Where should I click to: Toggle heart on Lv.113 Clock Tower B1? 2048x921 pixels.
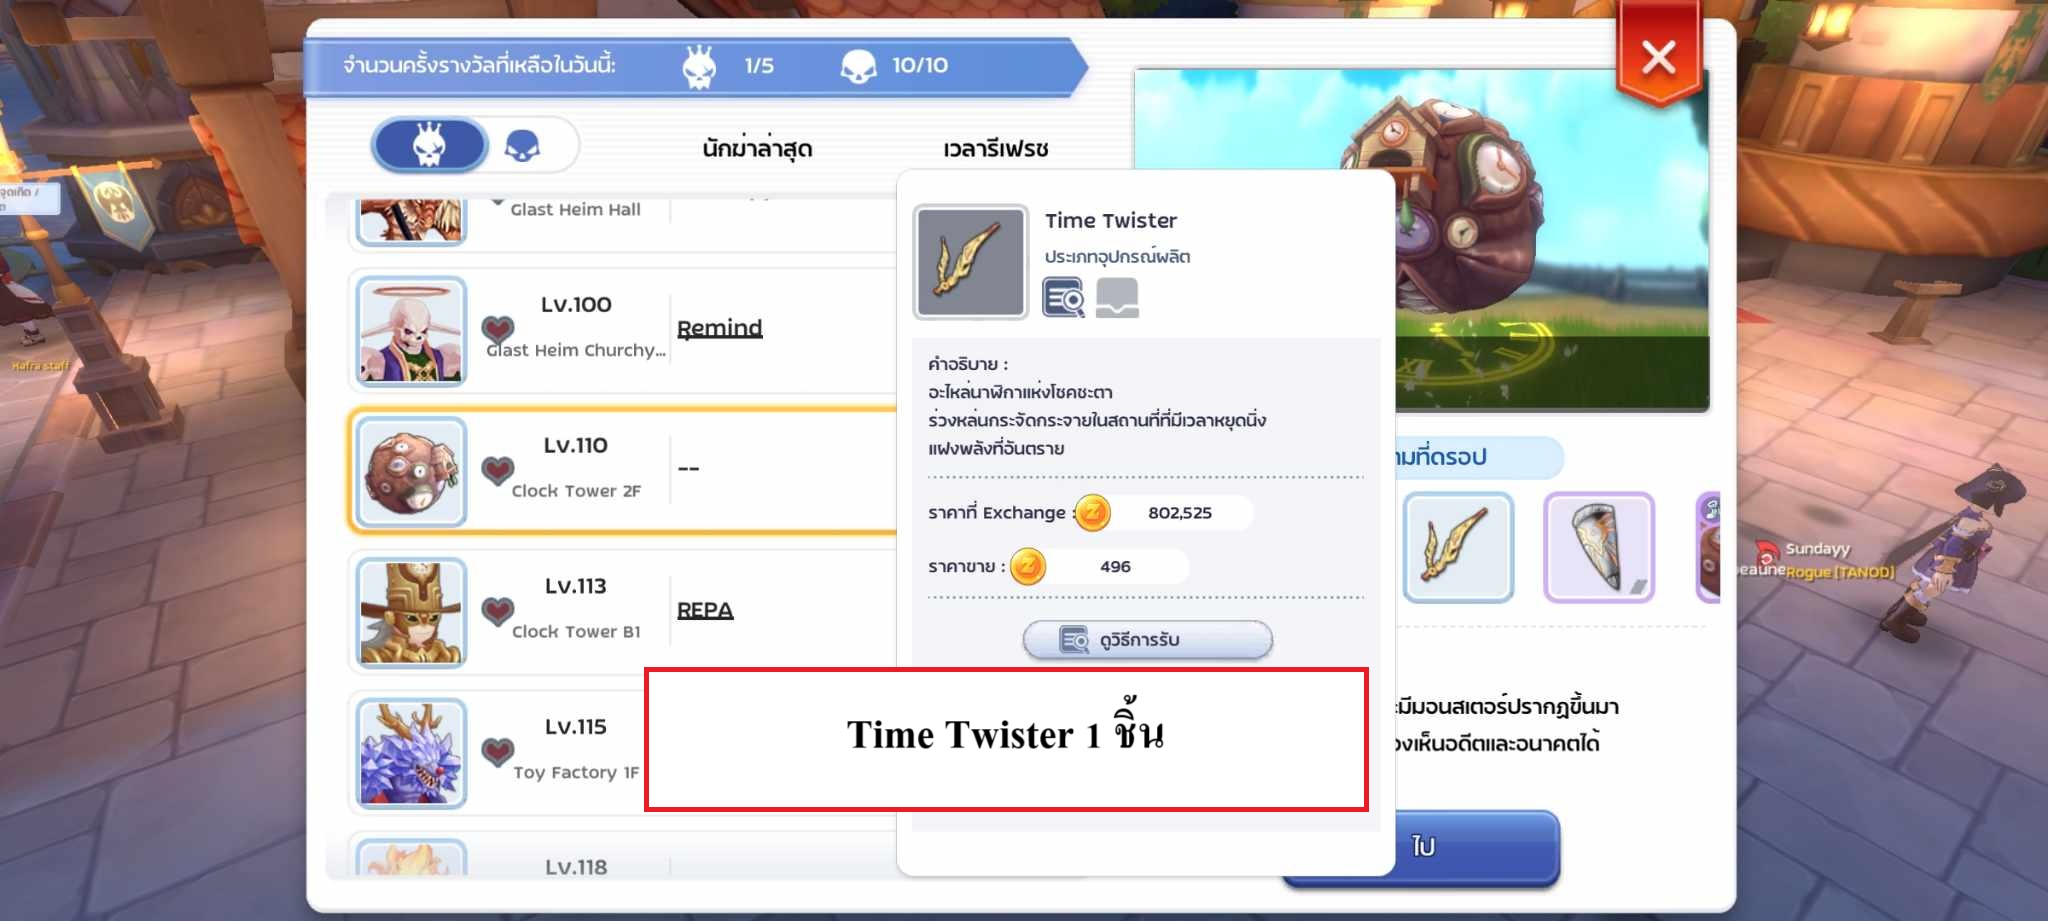pos(498,611)
